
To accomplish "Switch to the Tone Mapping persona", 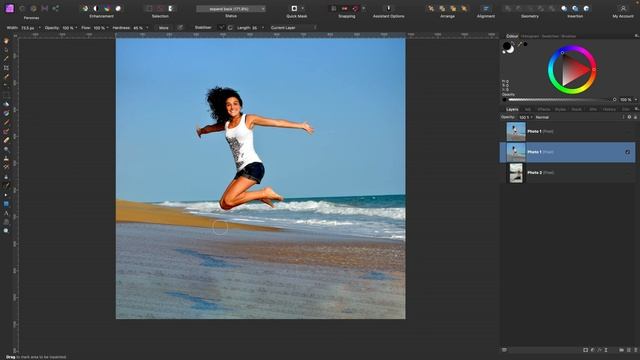I will 45,8.
